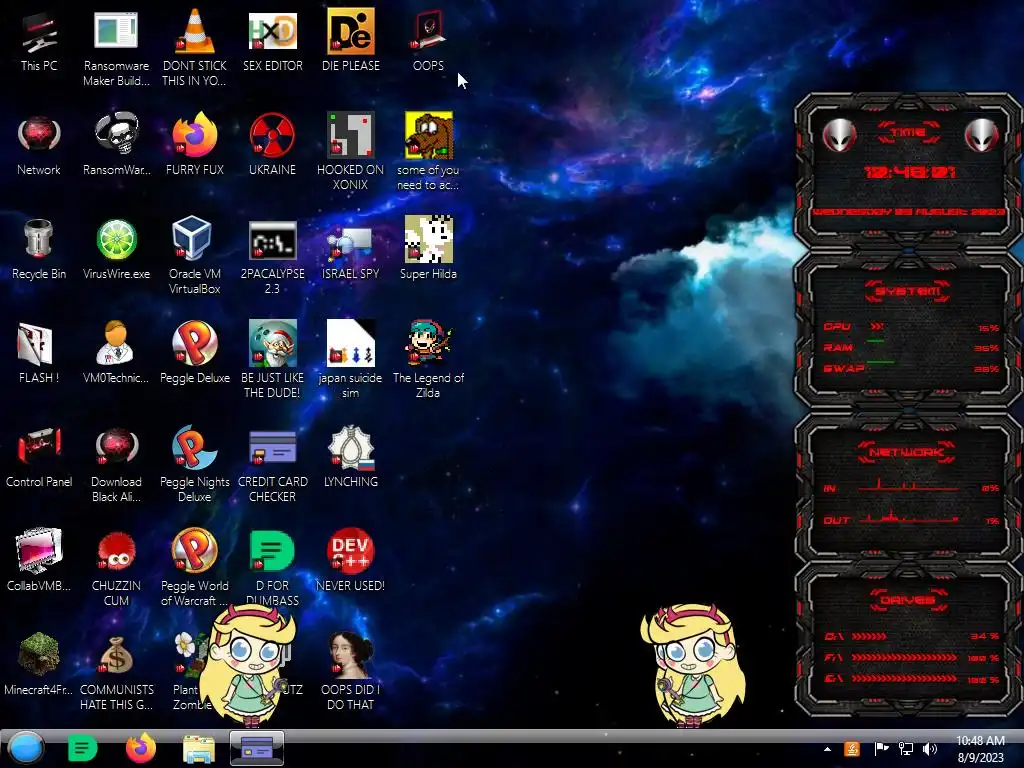Click the SYSTEM widget header
The image size is (1024, 768).
point(908,291)
